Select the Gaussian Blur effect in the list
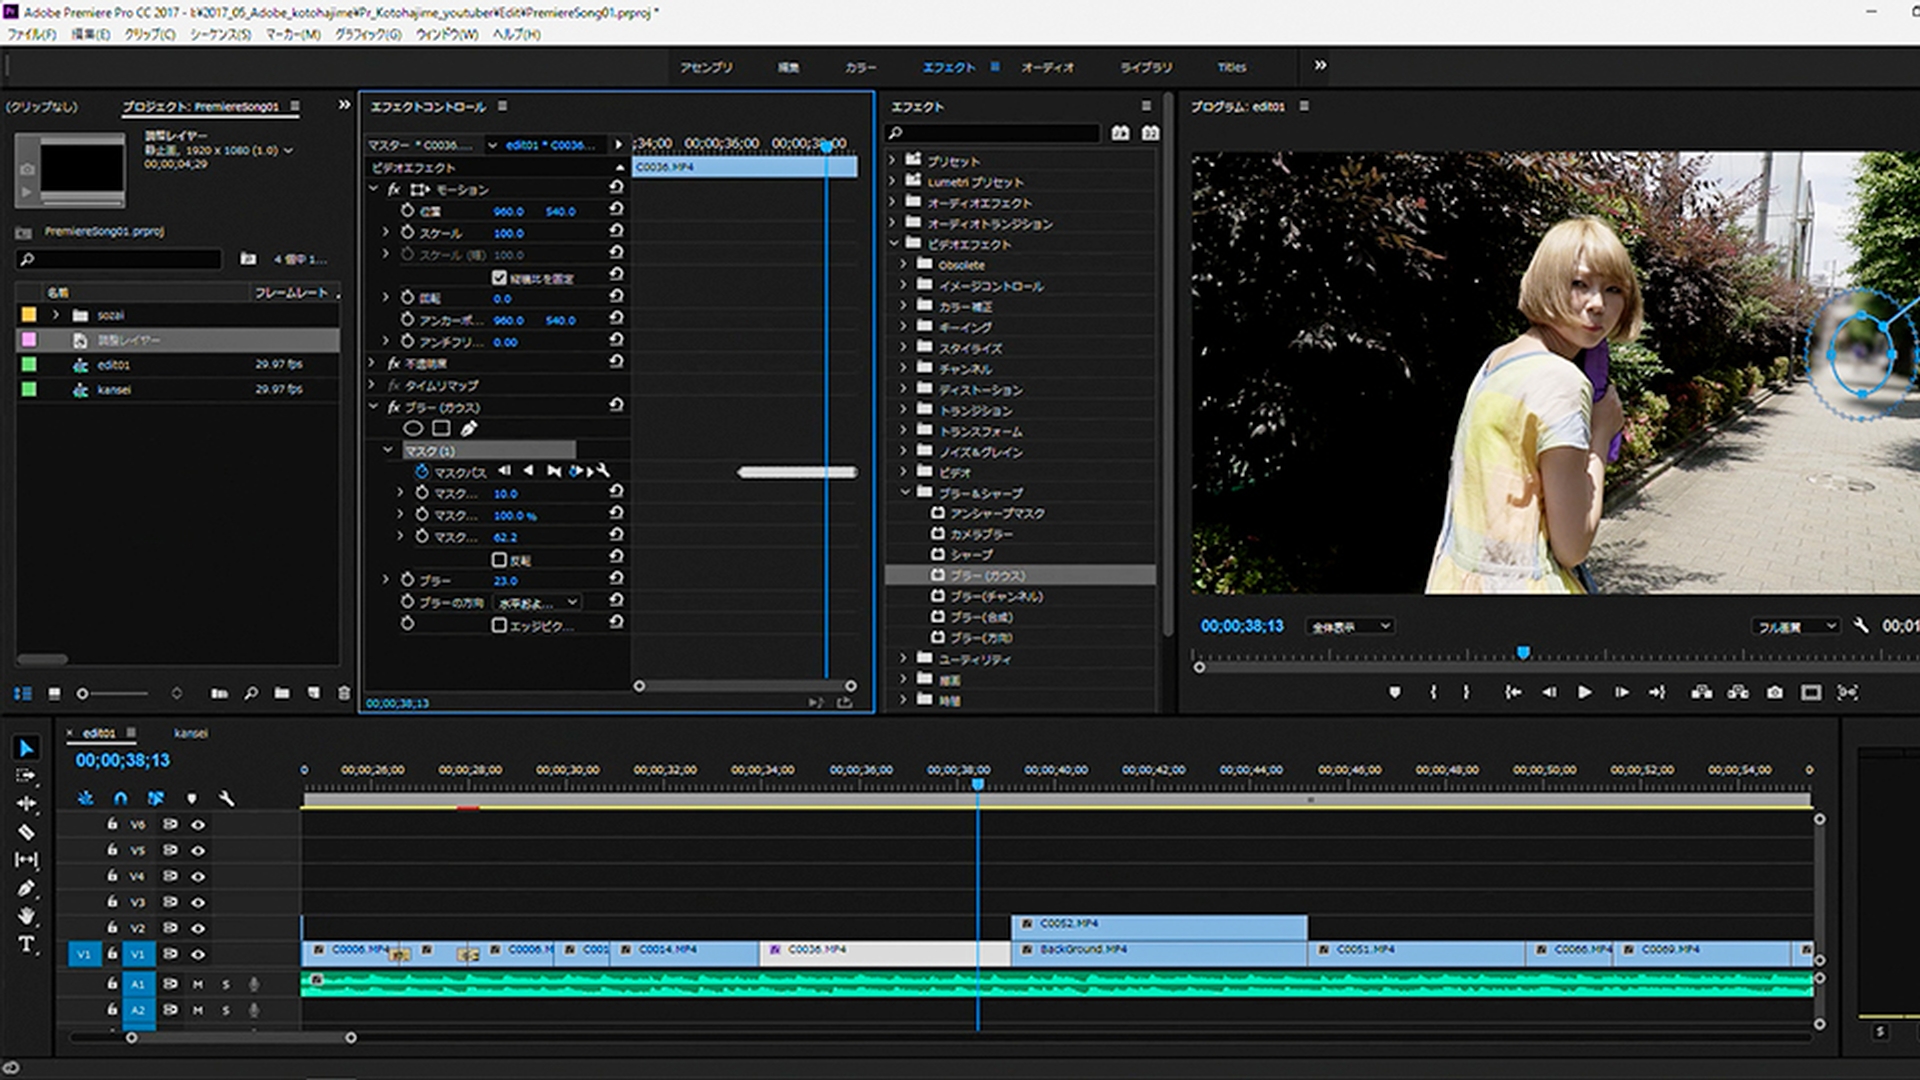1920x1080 pixels. pos(987,576)
